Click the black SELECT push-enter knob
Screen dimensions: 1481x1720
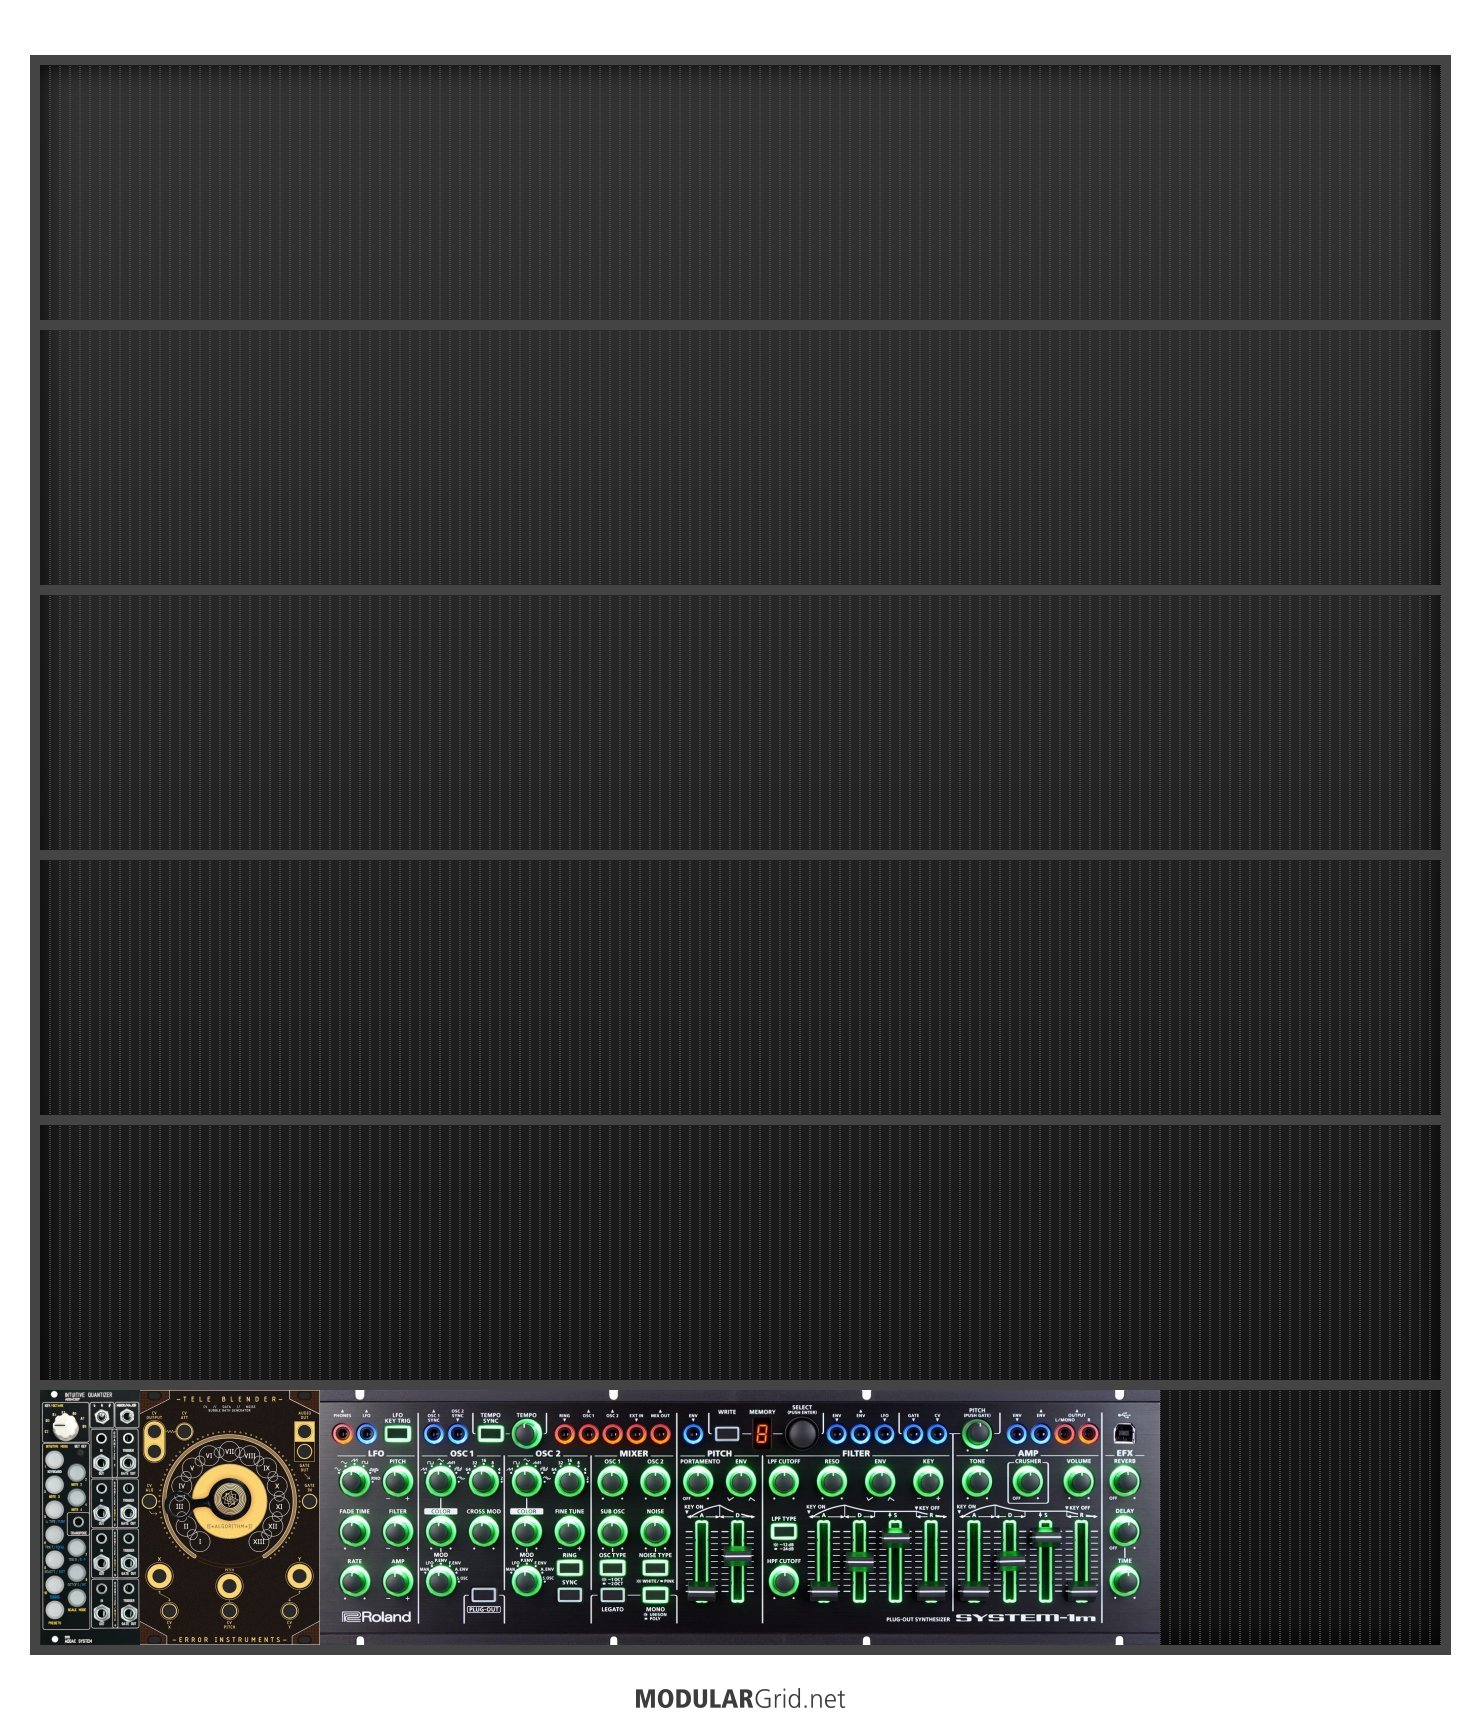[801, 1433]
